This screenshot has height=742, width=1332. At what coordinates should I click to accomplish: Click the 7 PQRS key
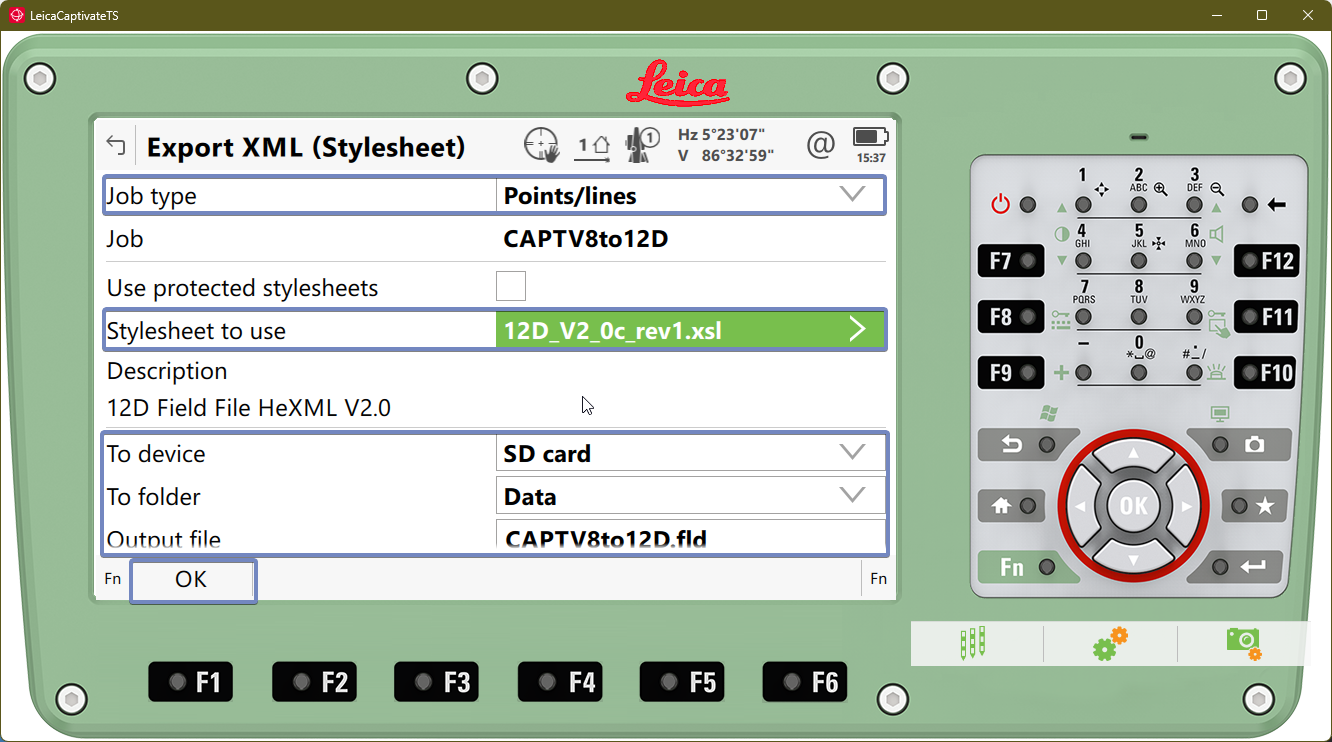[1083, 317]
